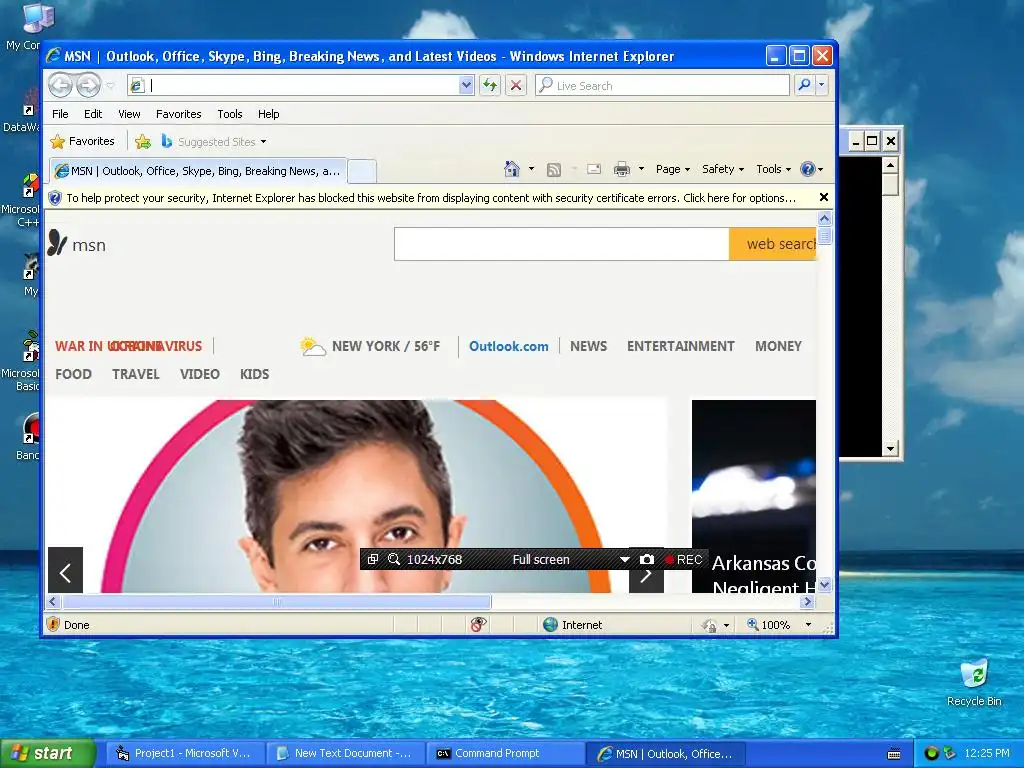The image size is (1024, 768).
Task: Switch to Command Prompt in taskbar
Action: click(x=505, y=753)
